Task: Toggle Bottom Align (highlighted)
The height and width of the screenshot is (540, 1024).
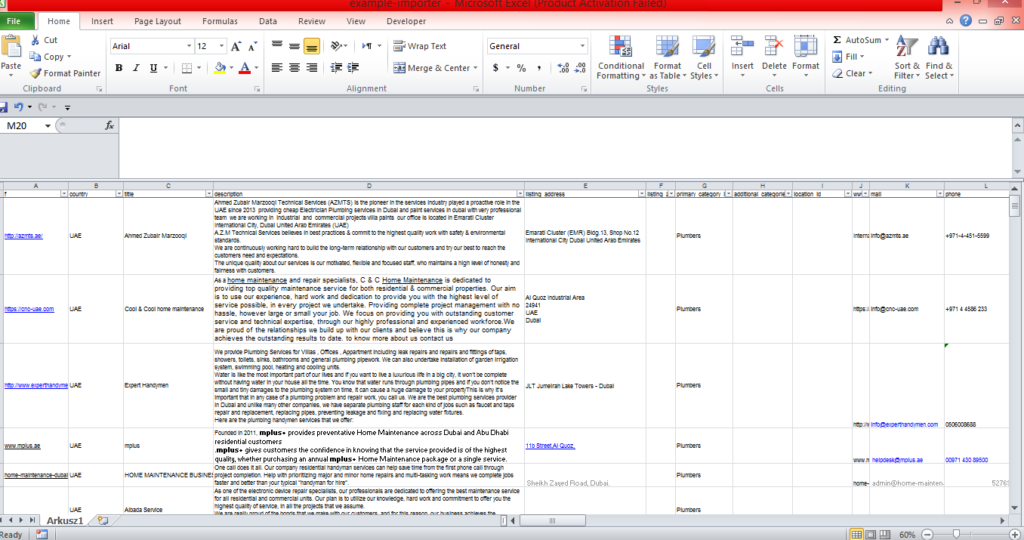Action: 312,46
